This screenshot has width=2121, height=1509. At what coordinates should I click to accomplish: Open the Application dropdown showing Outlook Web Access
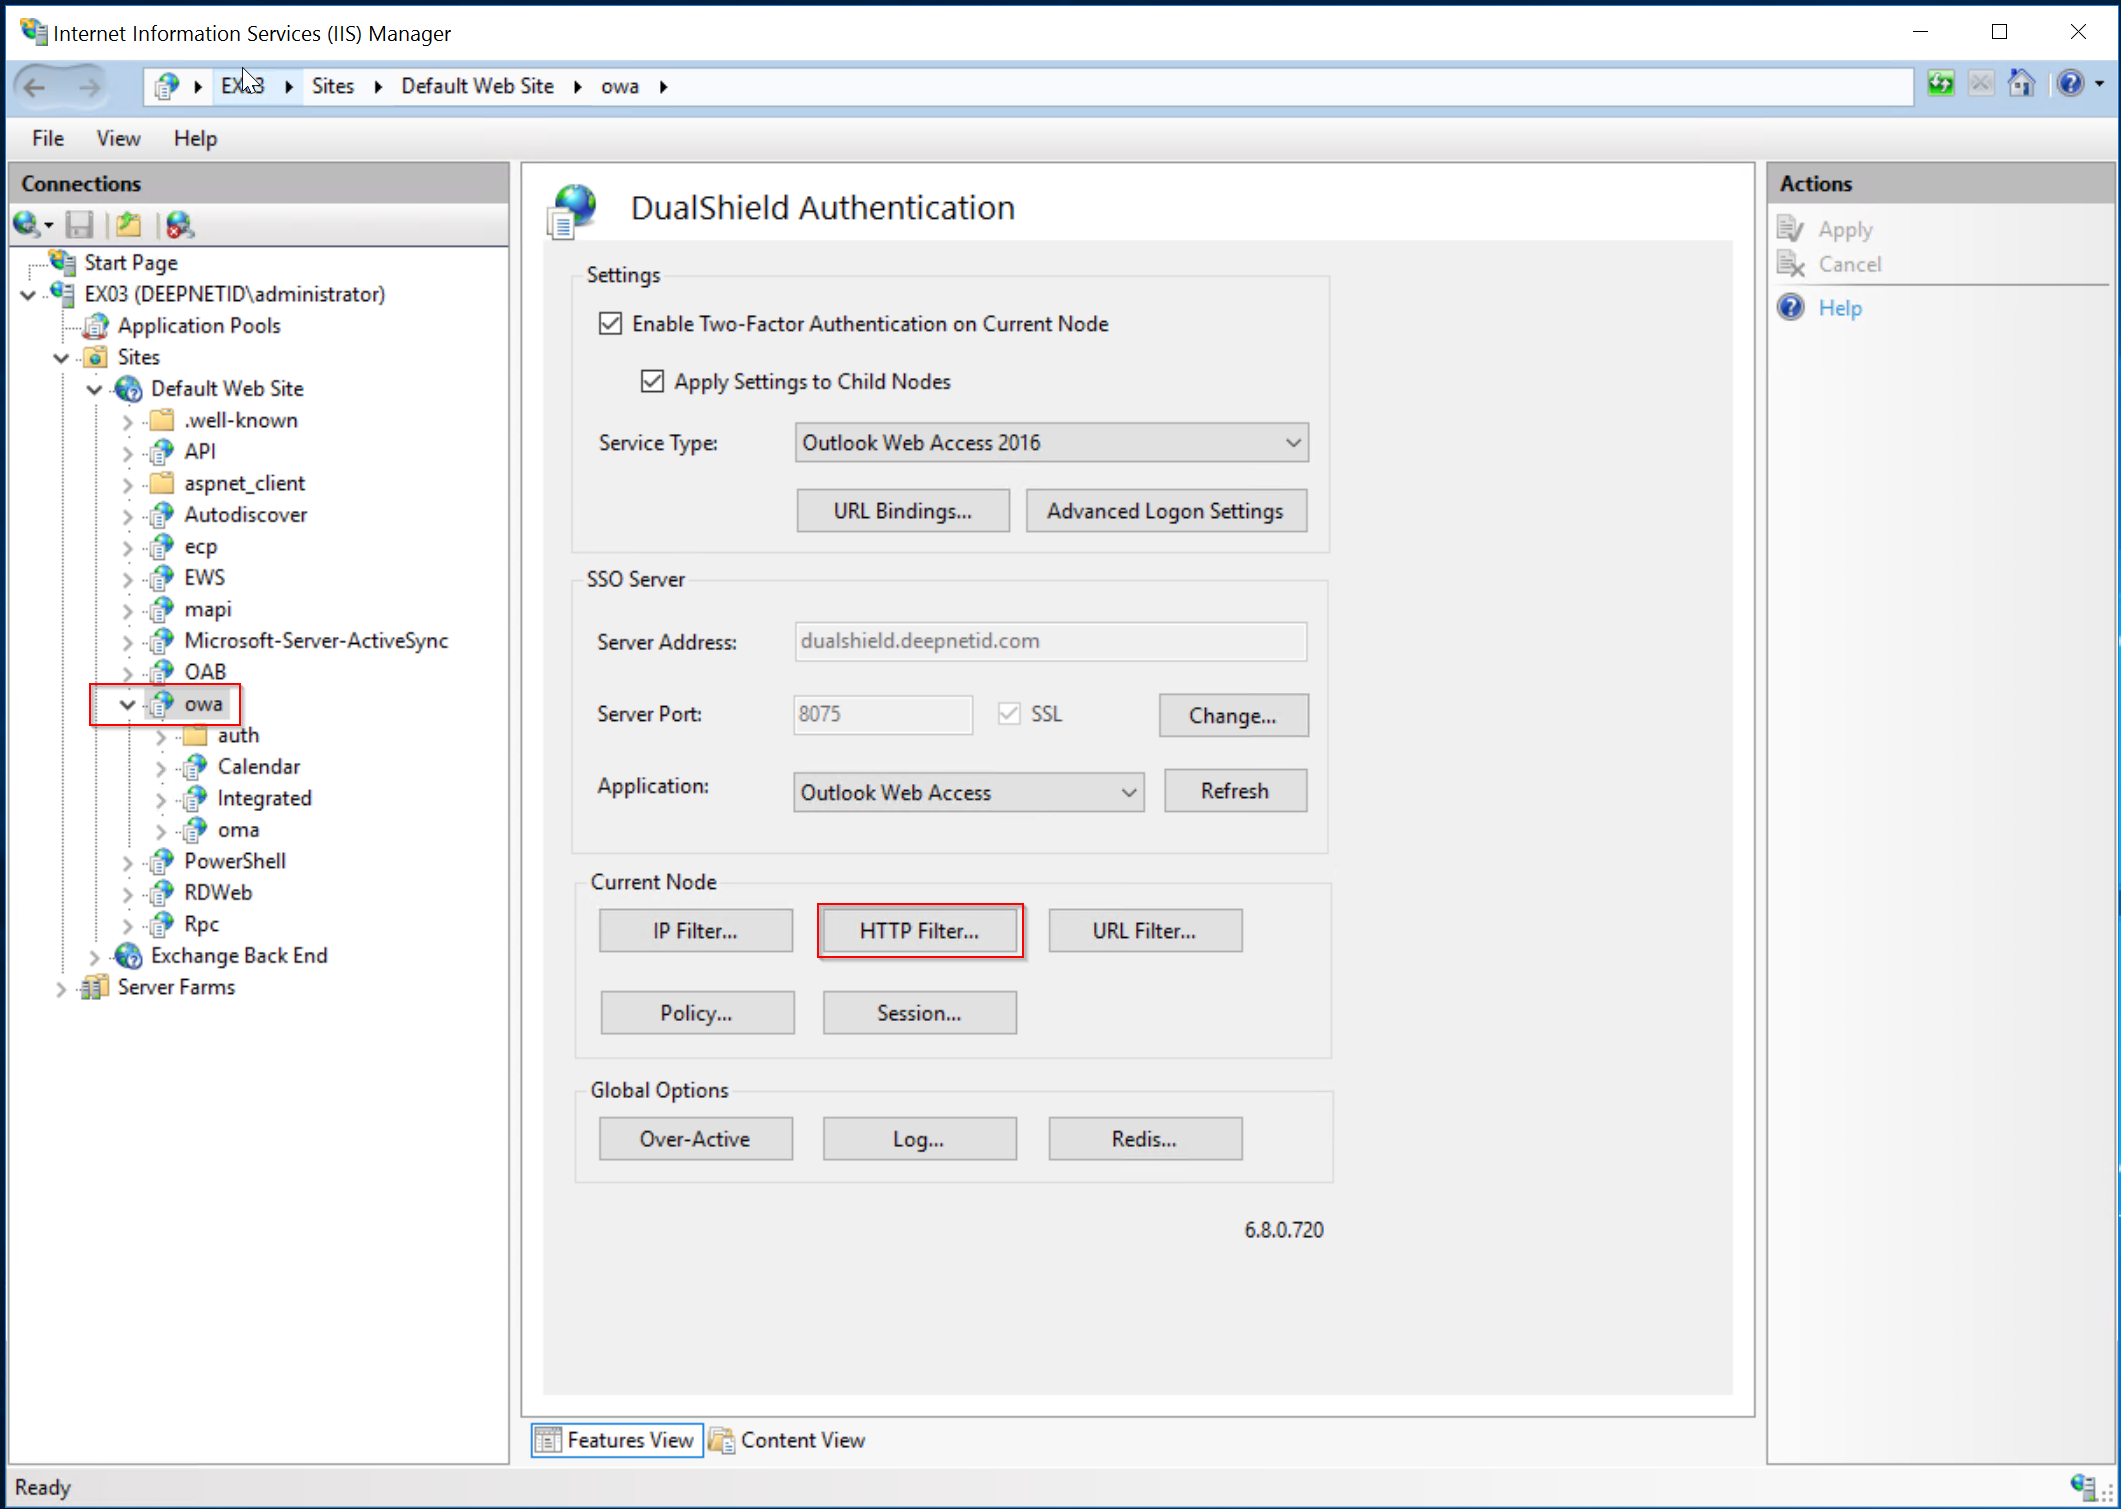coord(1128,791)
